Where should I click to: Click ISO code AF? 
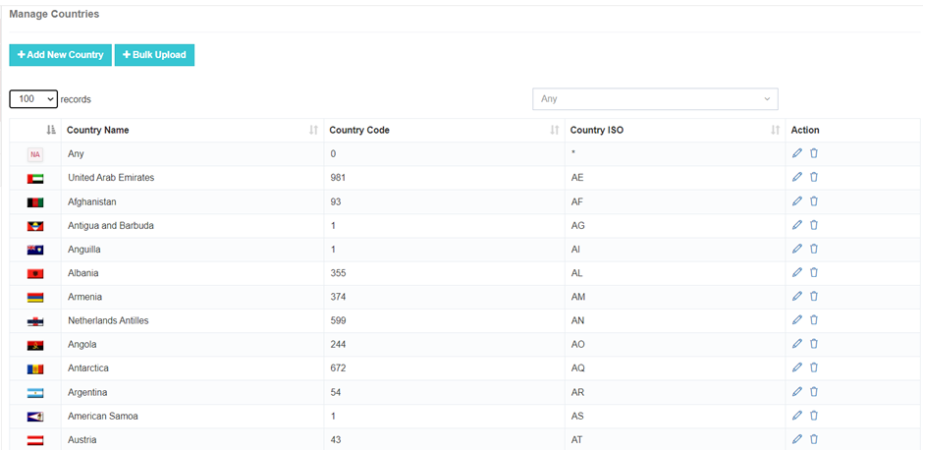(577, 202)
